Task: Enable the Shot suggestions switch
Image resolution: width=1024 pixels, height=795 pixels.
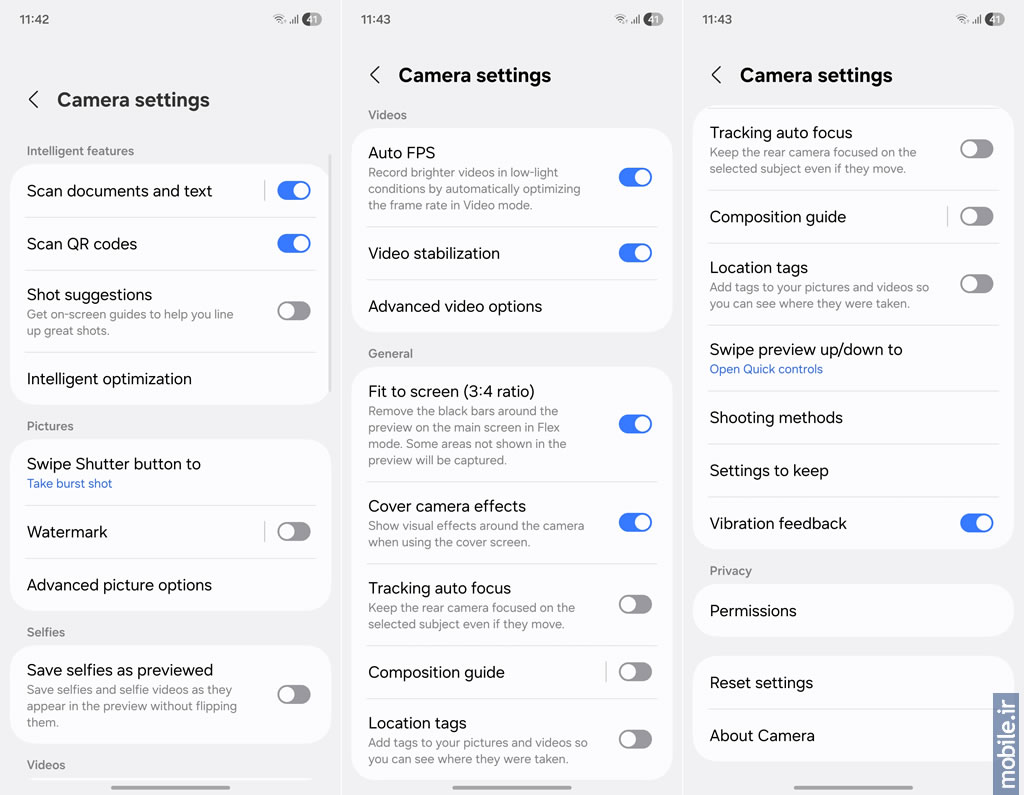Action: coord(294,311)
